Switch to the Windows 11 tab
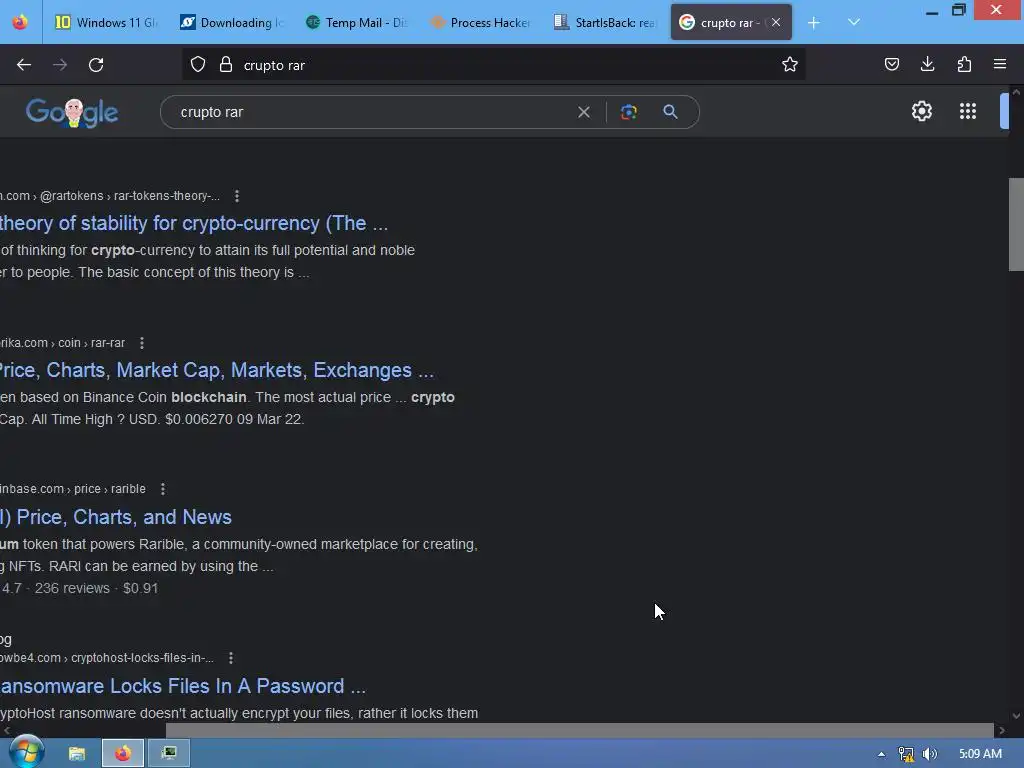This screenshot has width=1024, height=768. 106,22
